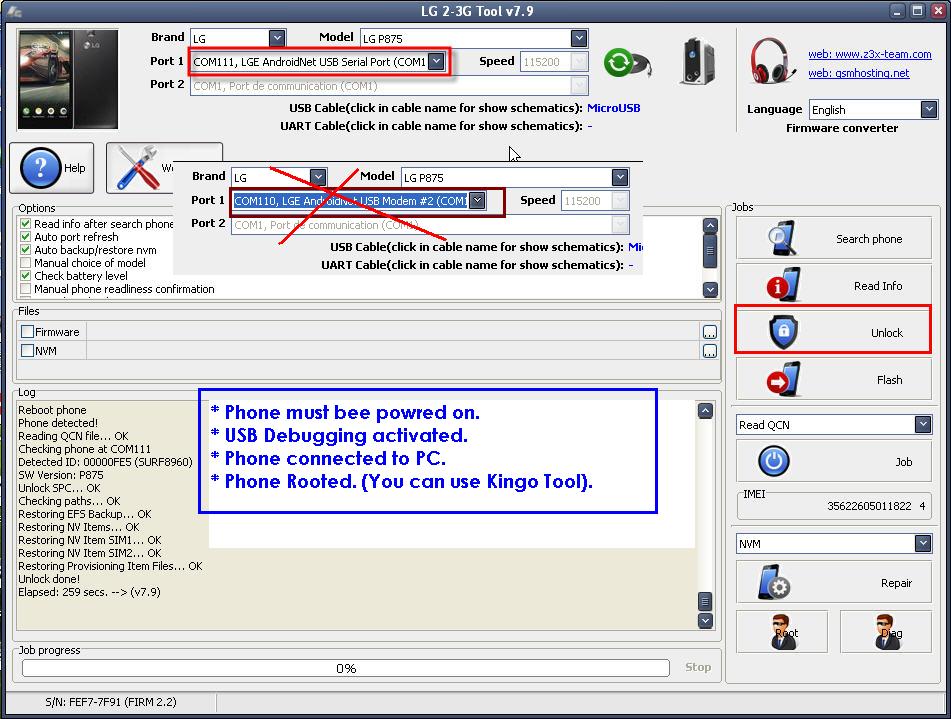Image resolution: width=951 pixels, height=719 pixels.
Task: Click the computer tower icon
Action: 696,61
